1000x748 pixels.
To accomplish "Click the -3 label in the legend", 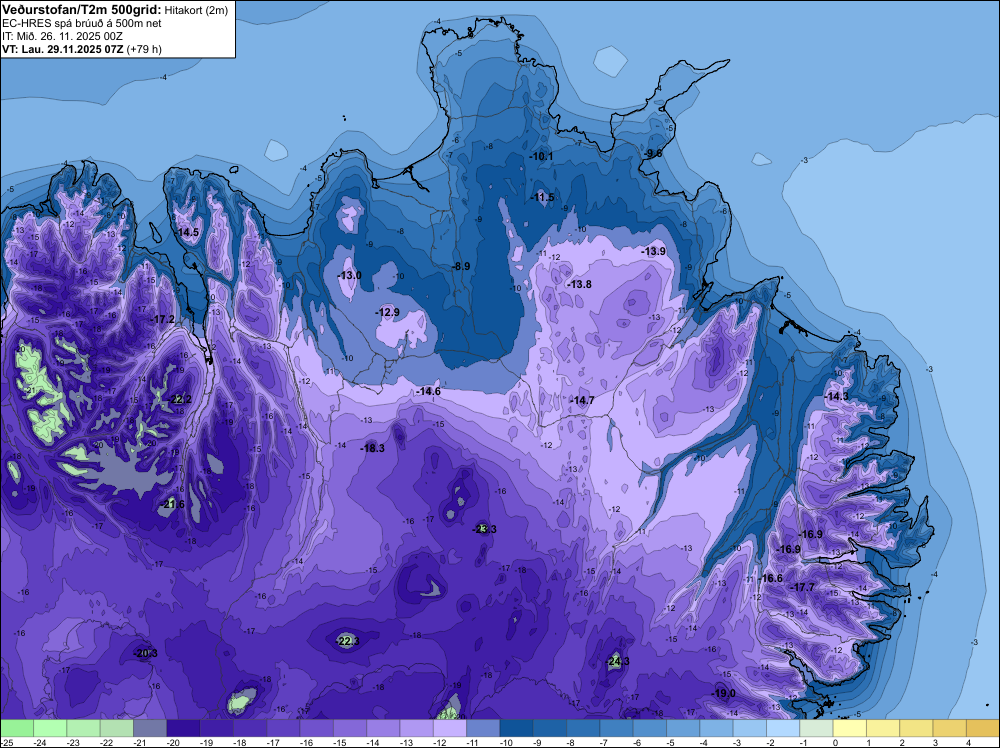I will (x=737, y=743).
